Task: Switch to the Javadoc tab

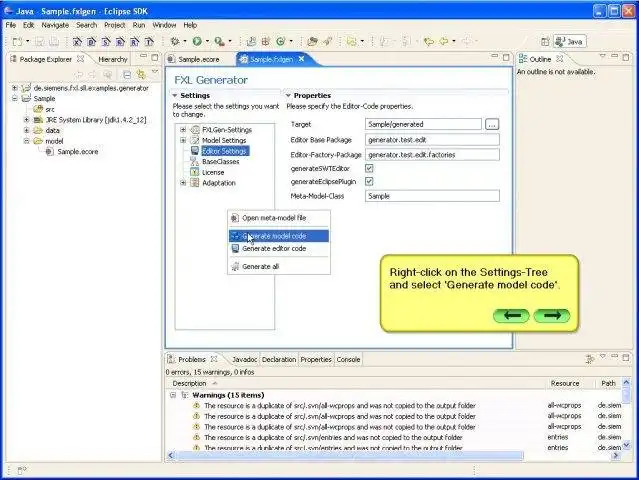Action: click(245, 360)
